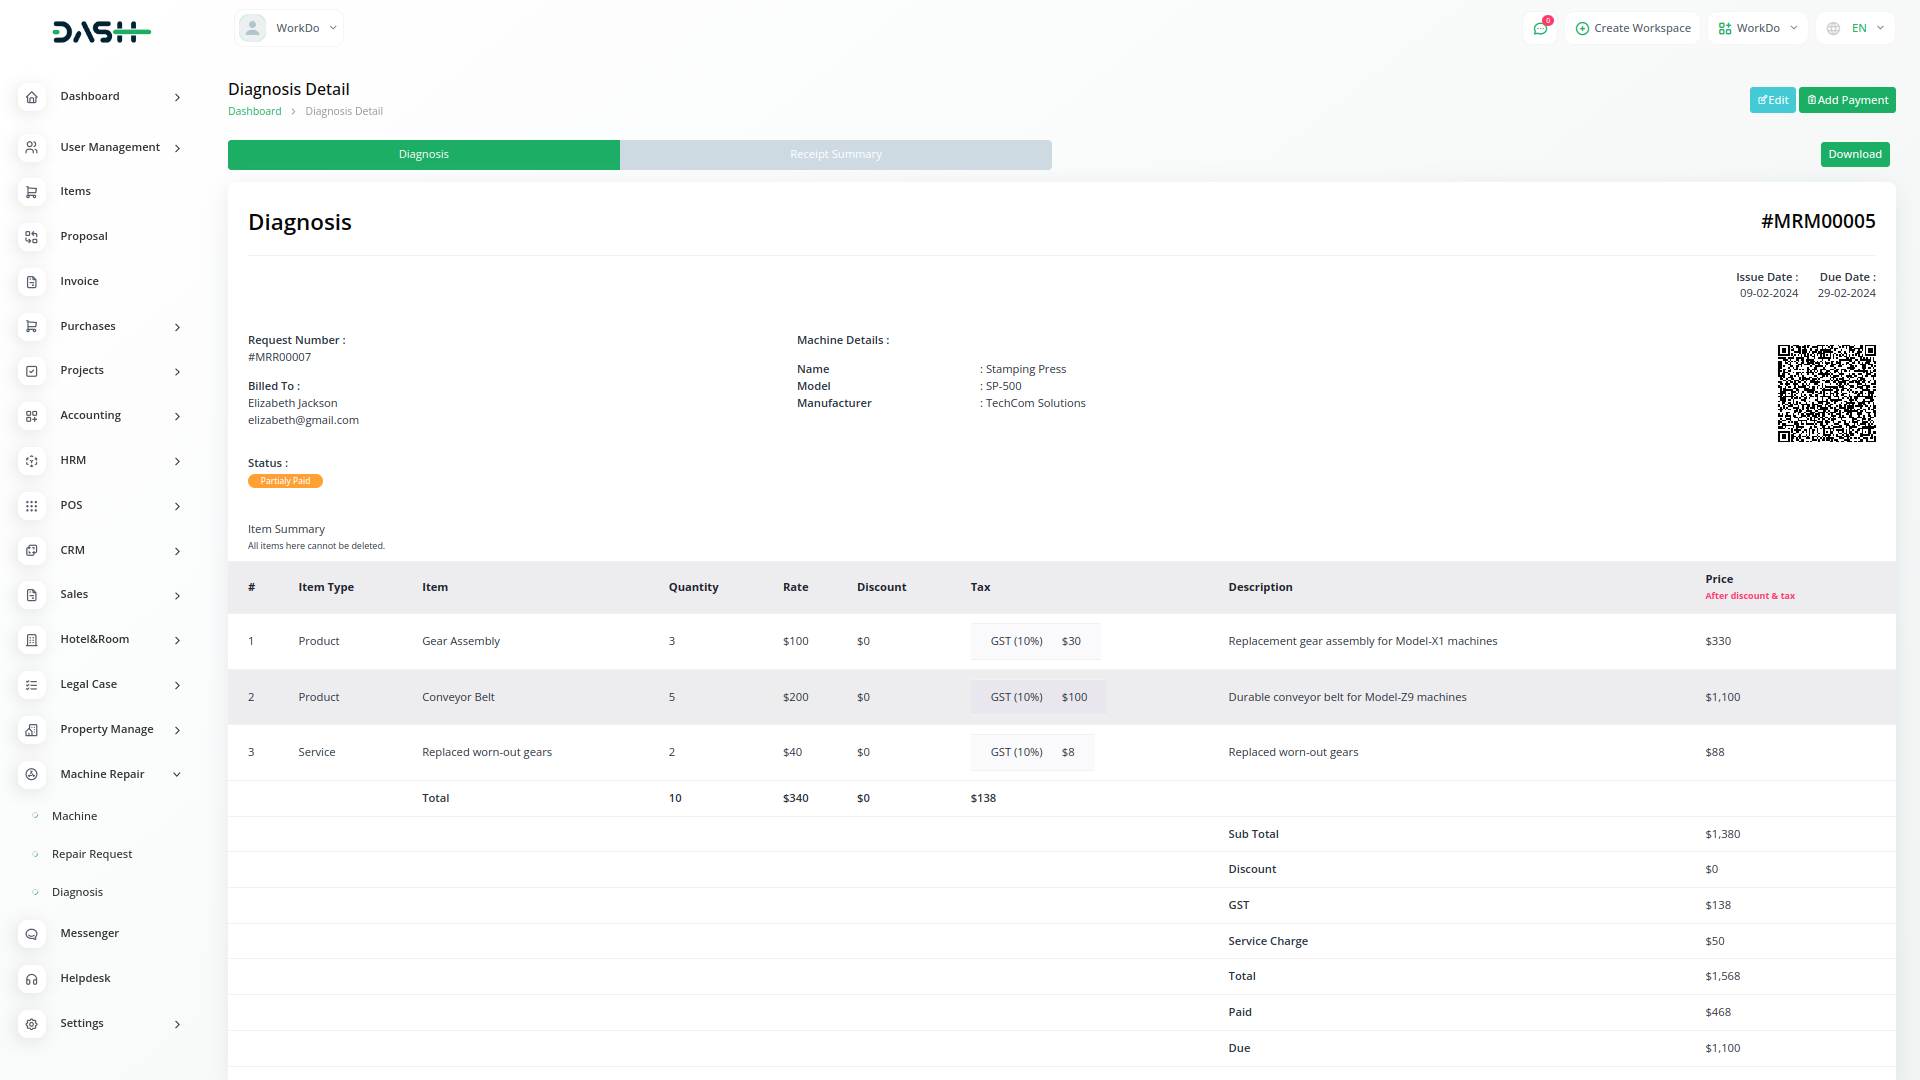Open the WorkDo workspace dropdown
This screenshot has height=1080, width=1920.
[1758, 28]
